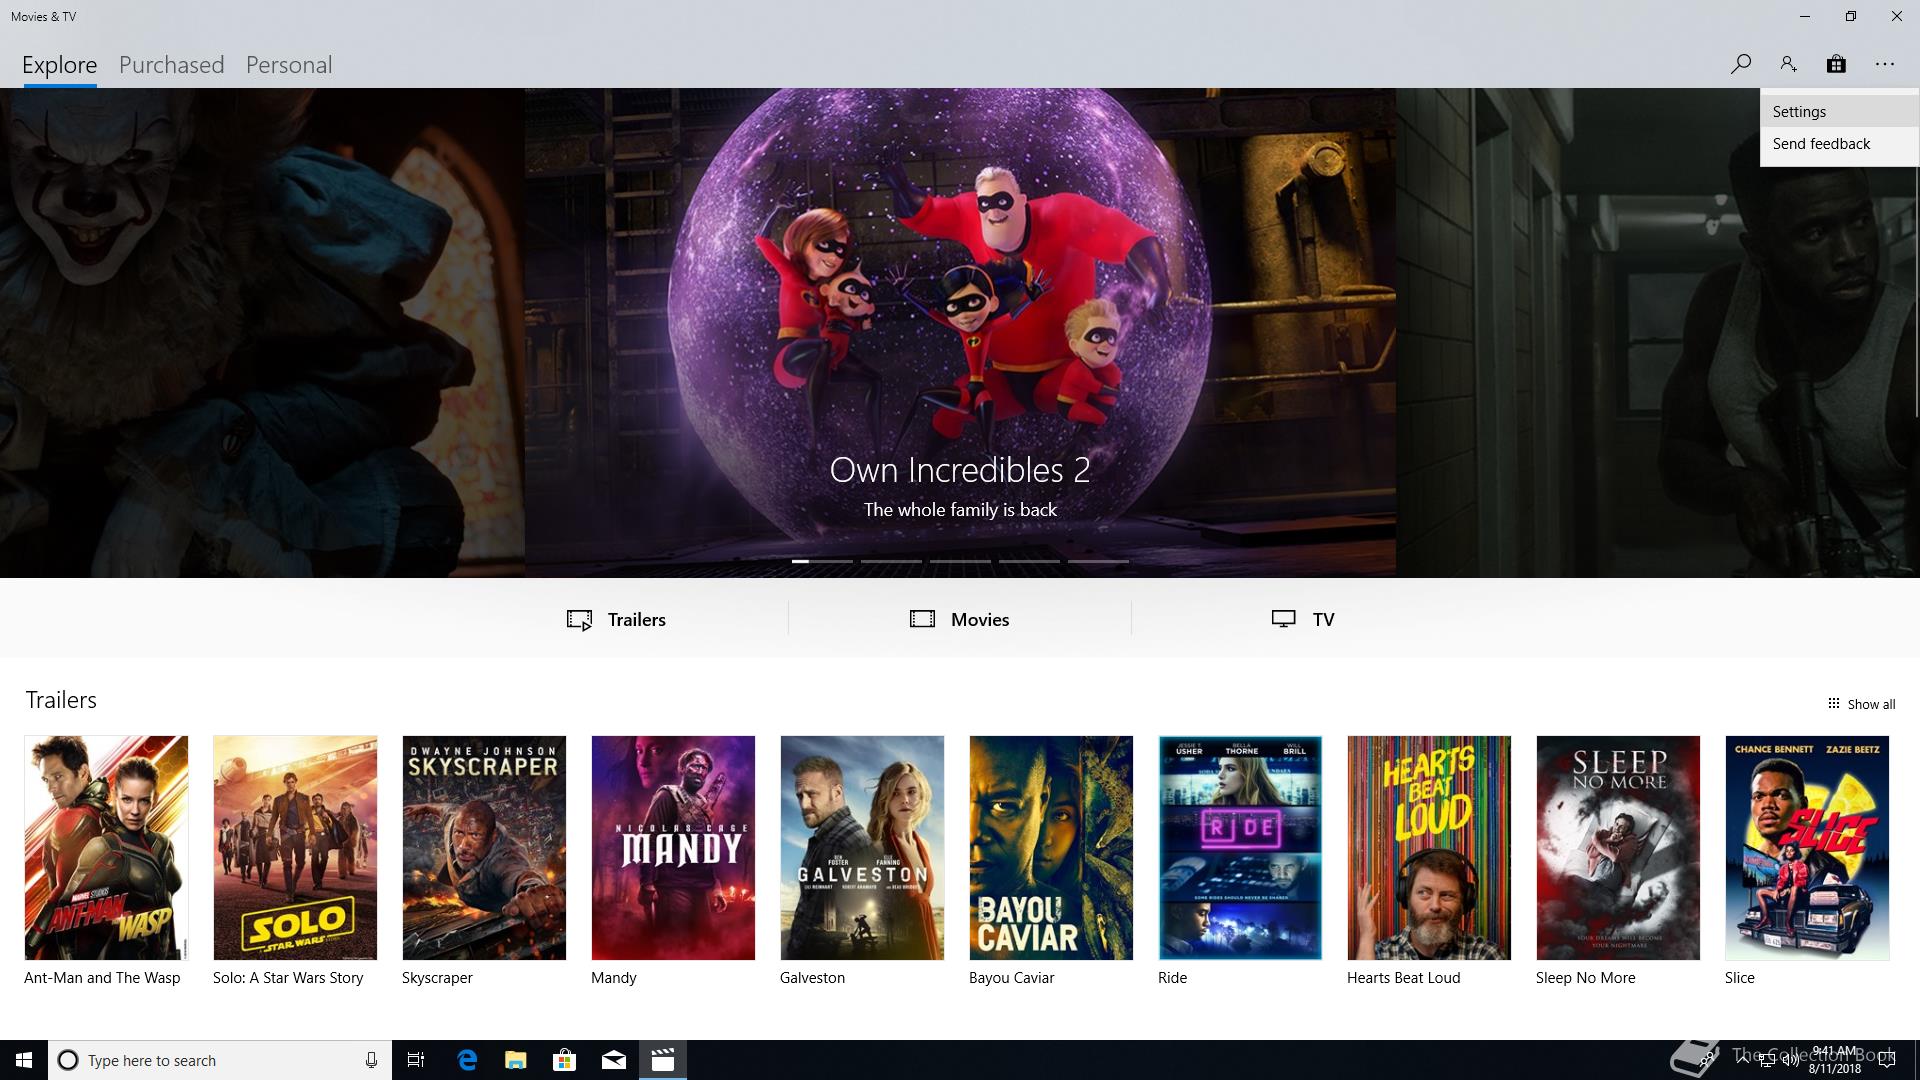This screenshot has width=1920, height=1080.
Task: Switch to the Personal tab
Action: [289, 65]
